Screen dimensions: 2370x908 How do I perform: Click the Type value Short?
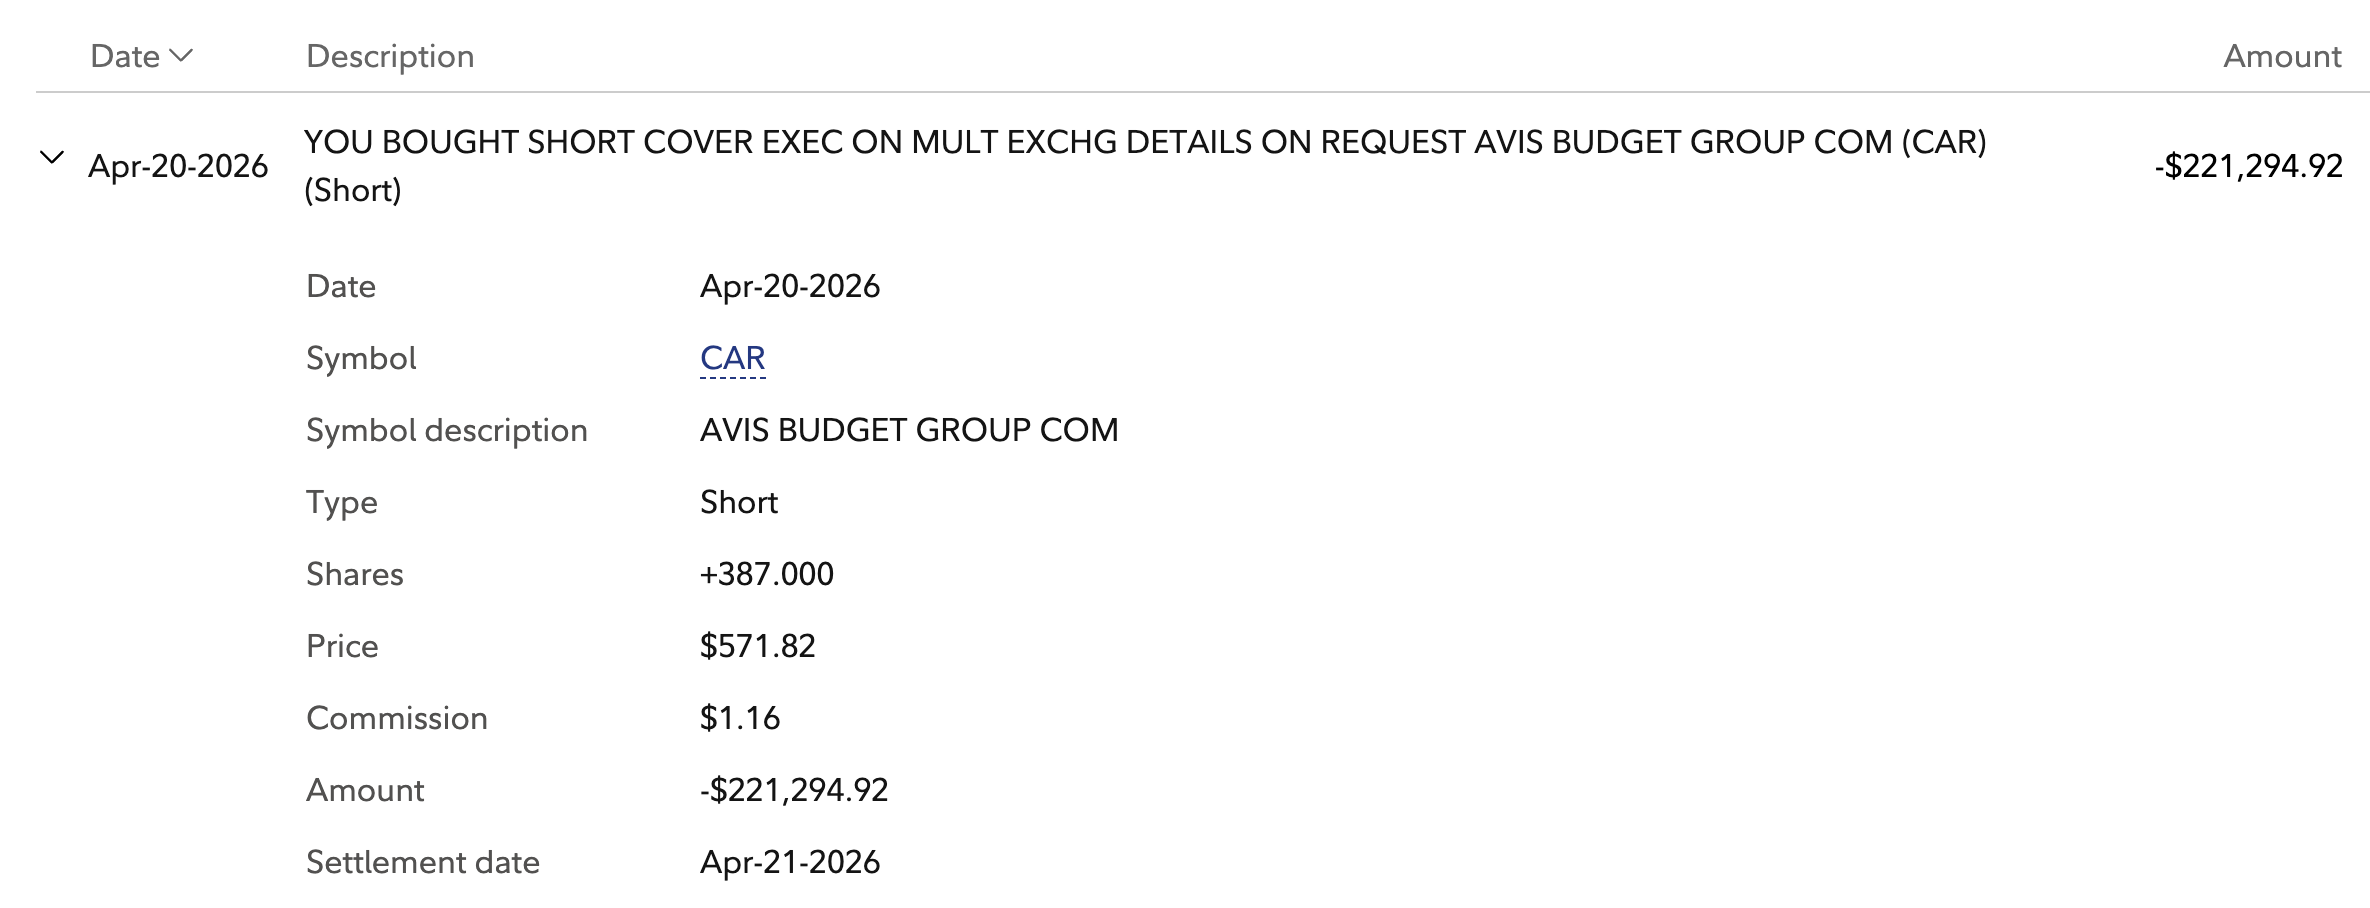(x=738, y=502)
